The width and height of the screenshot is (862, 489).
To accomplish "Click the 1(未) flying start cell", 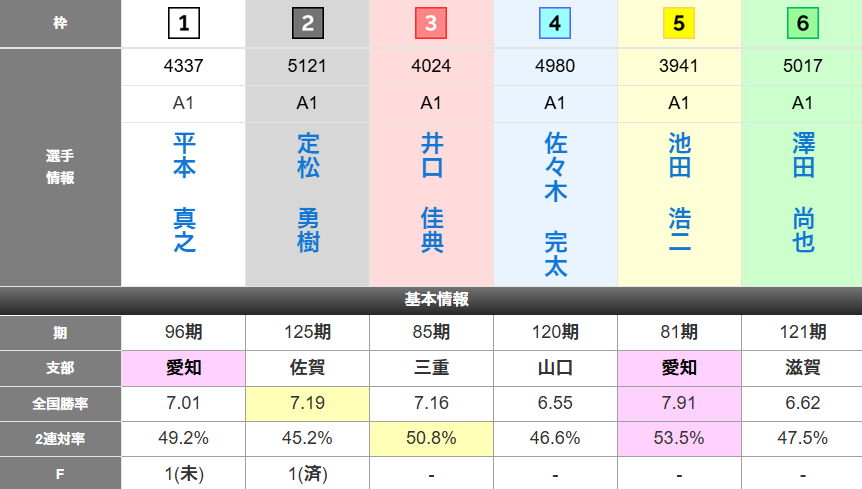I will point(184,473).
